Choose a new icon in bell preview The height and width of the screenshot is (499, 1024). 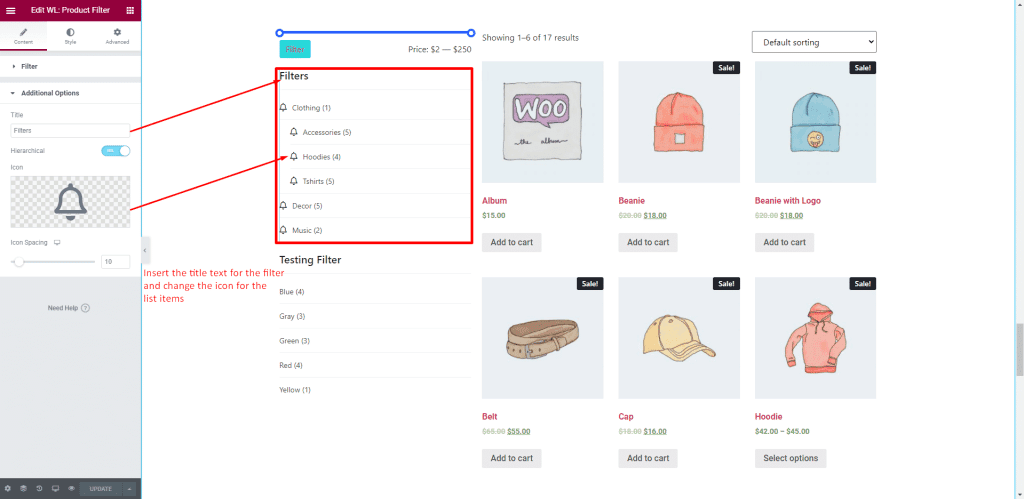click(x=70, y=201)
